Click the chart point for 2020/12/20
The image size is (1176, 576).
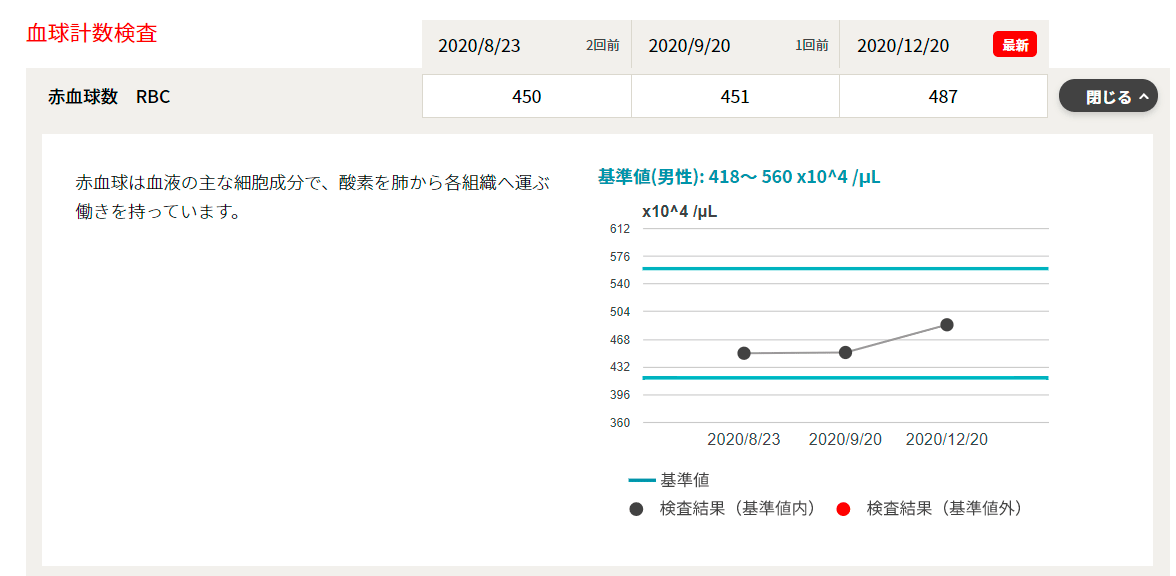pyautogui.click(x=946, y=325)
